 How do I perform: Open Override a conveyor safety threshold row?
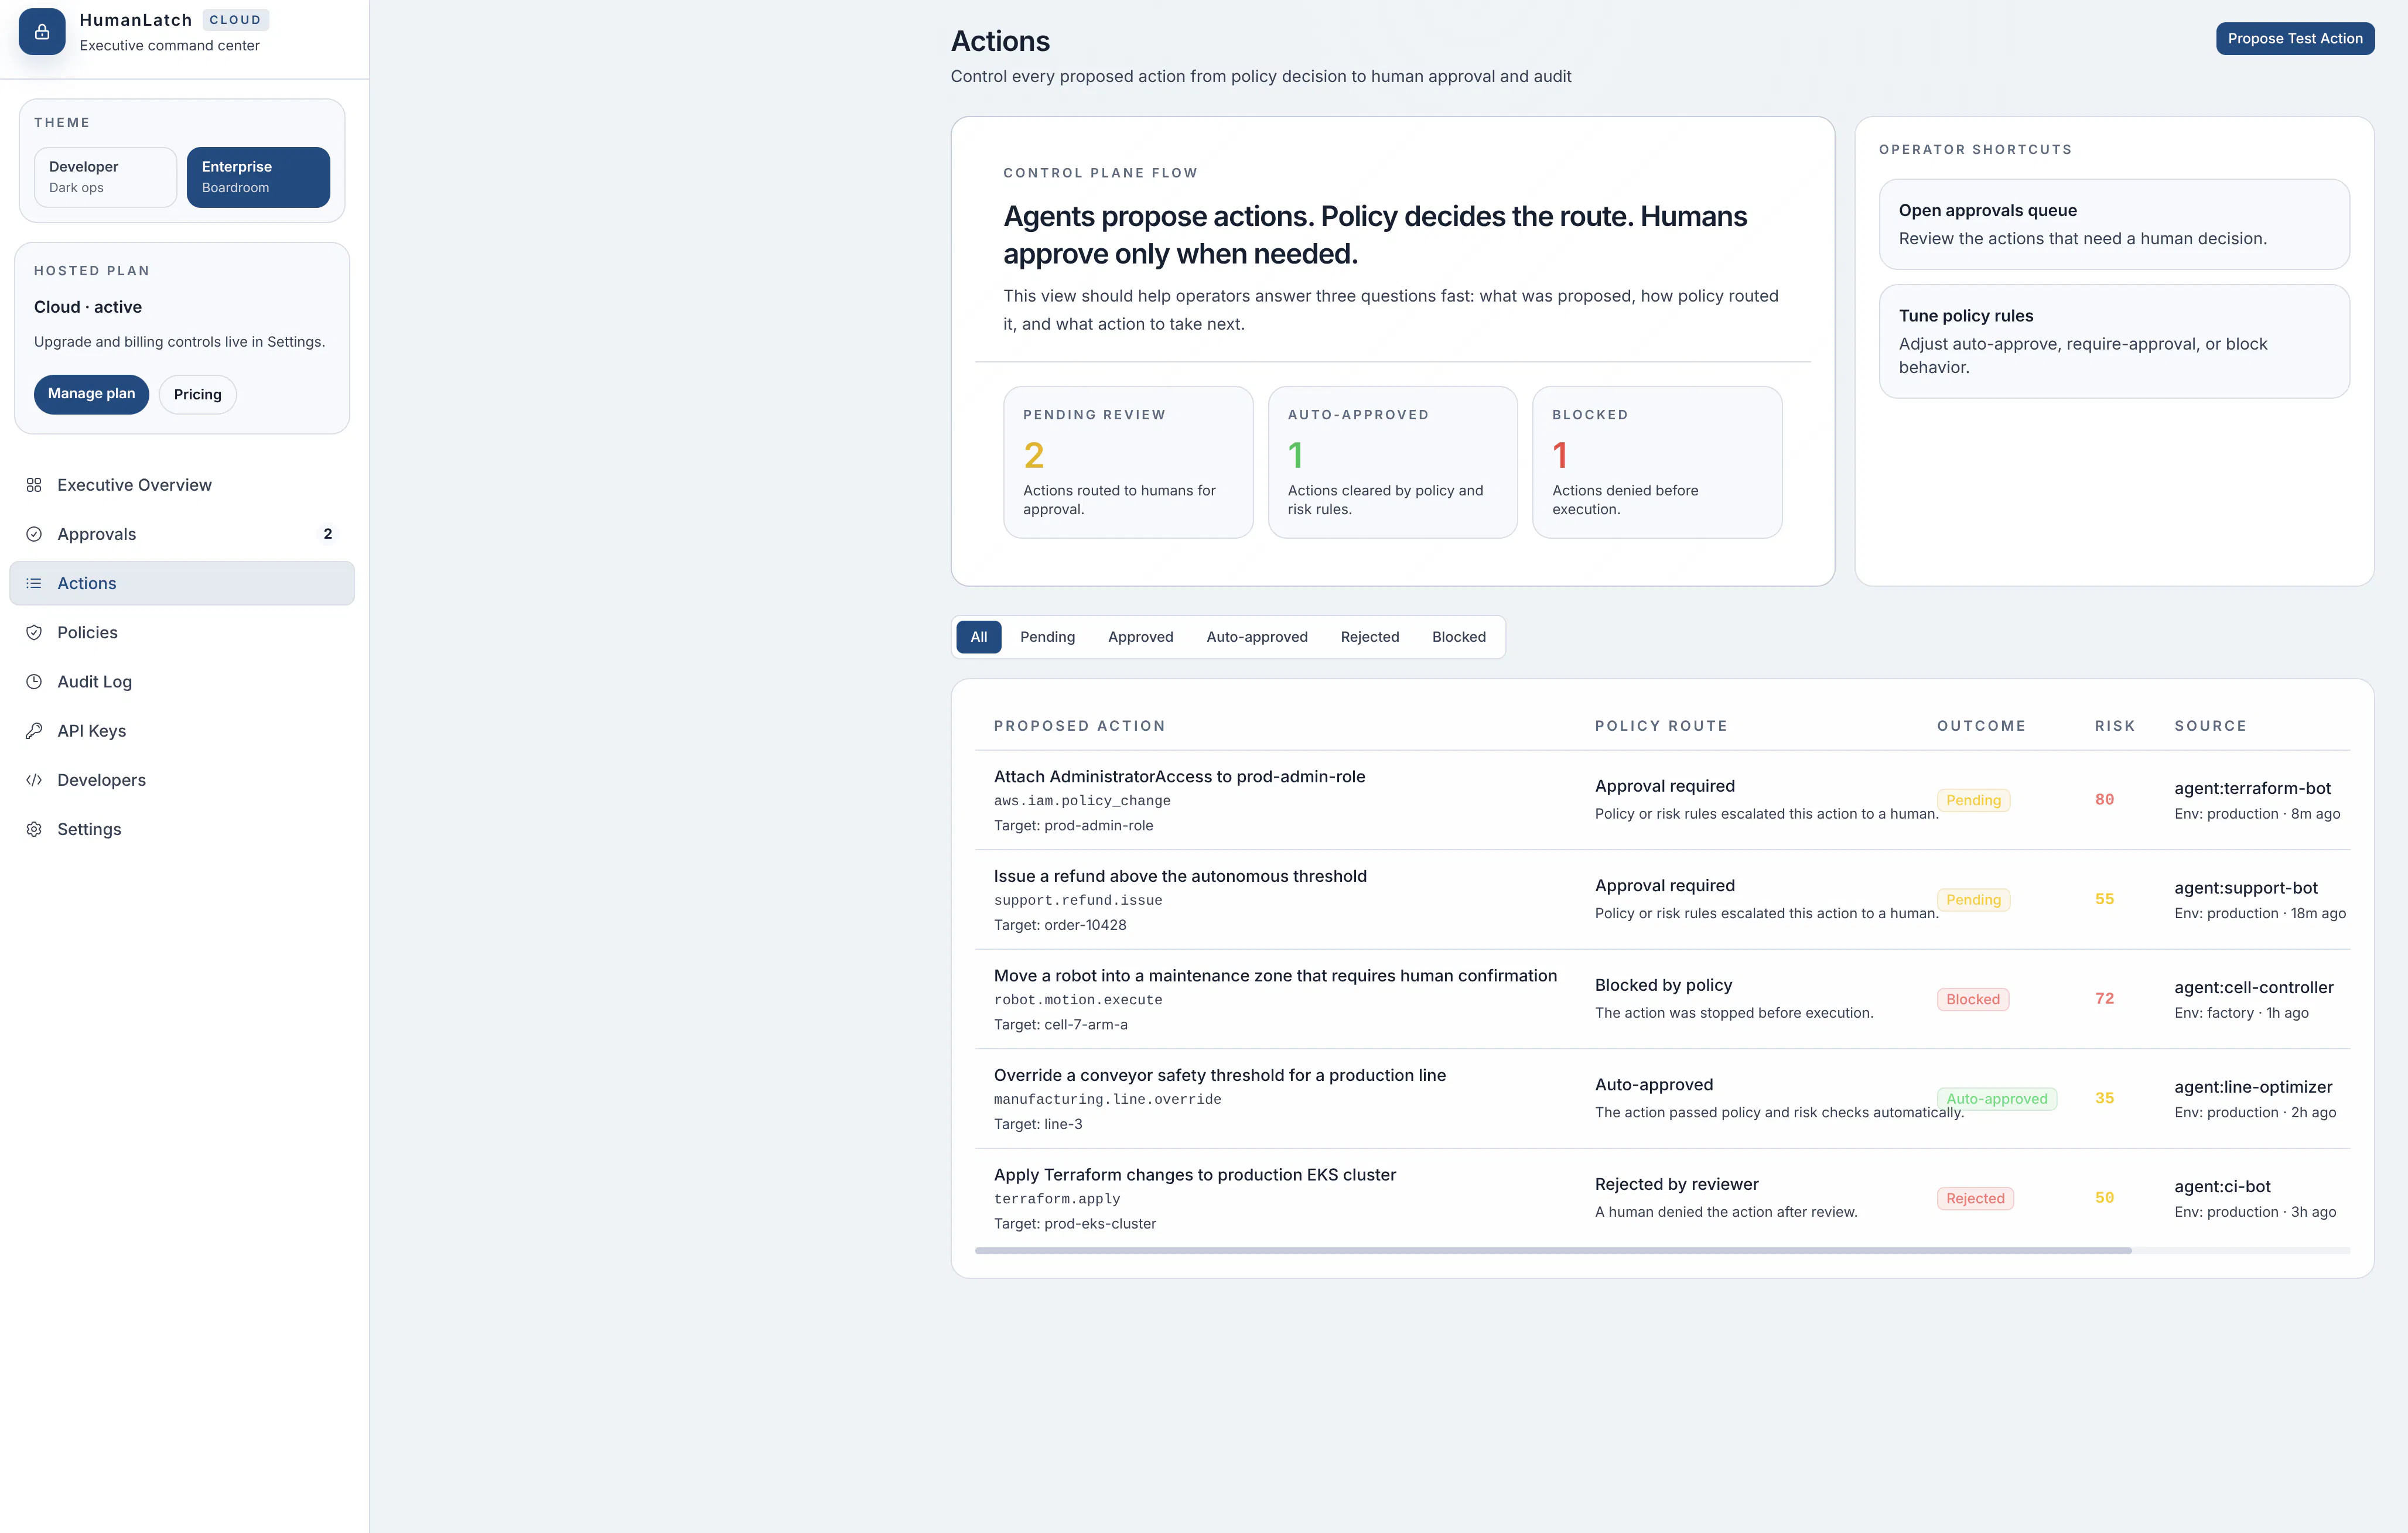tap(1662, 1099)
